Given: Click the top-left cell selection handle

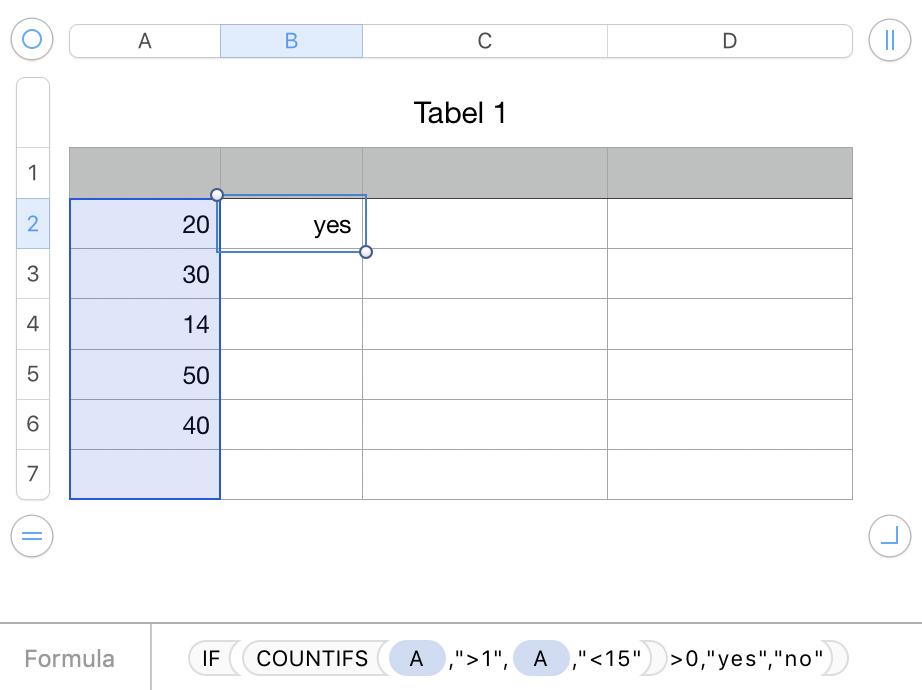Looking at the screenshot, I should (217, 195).
